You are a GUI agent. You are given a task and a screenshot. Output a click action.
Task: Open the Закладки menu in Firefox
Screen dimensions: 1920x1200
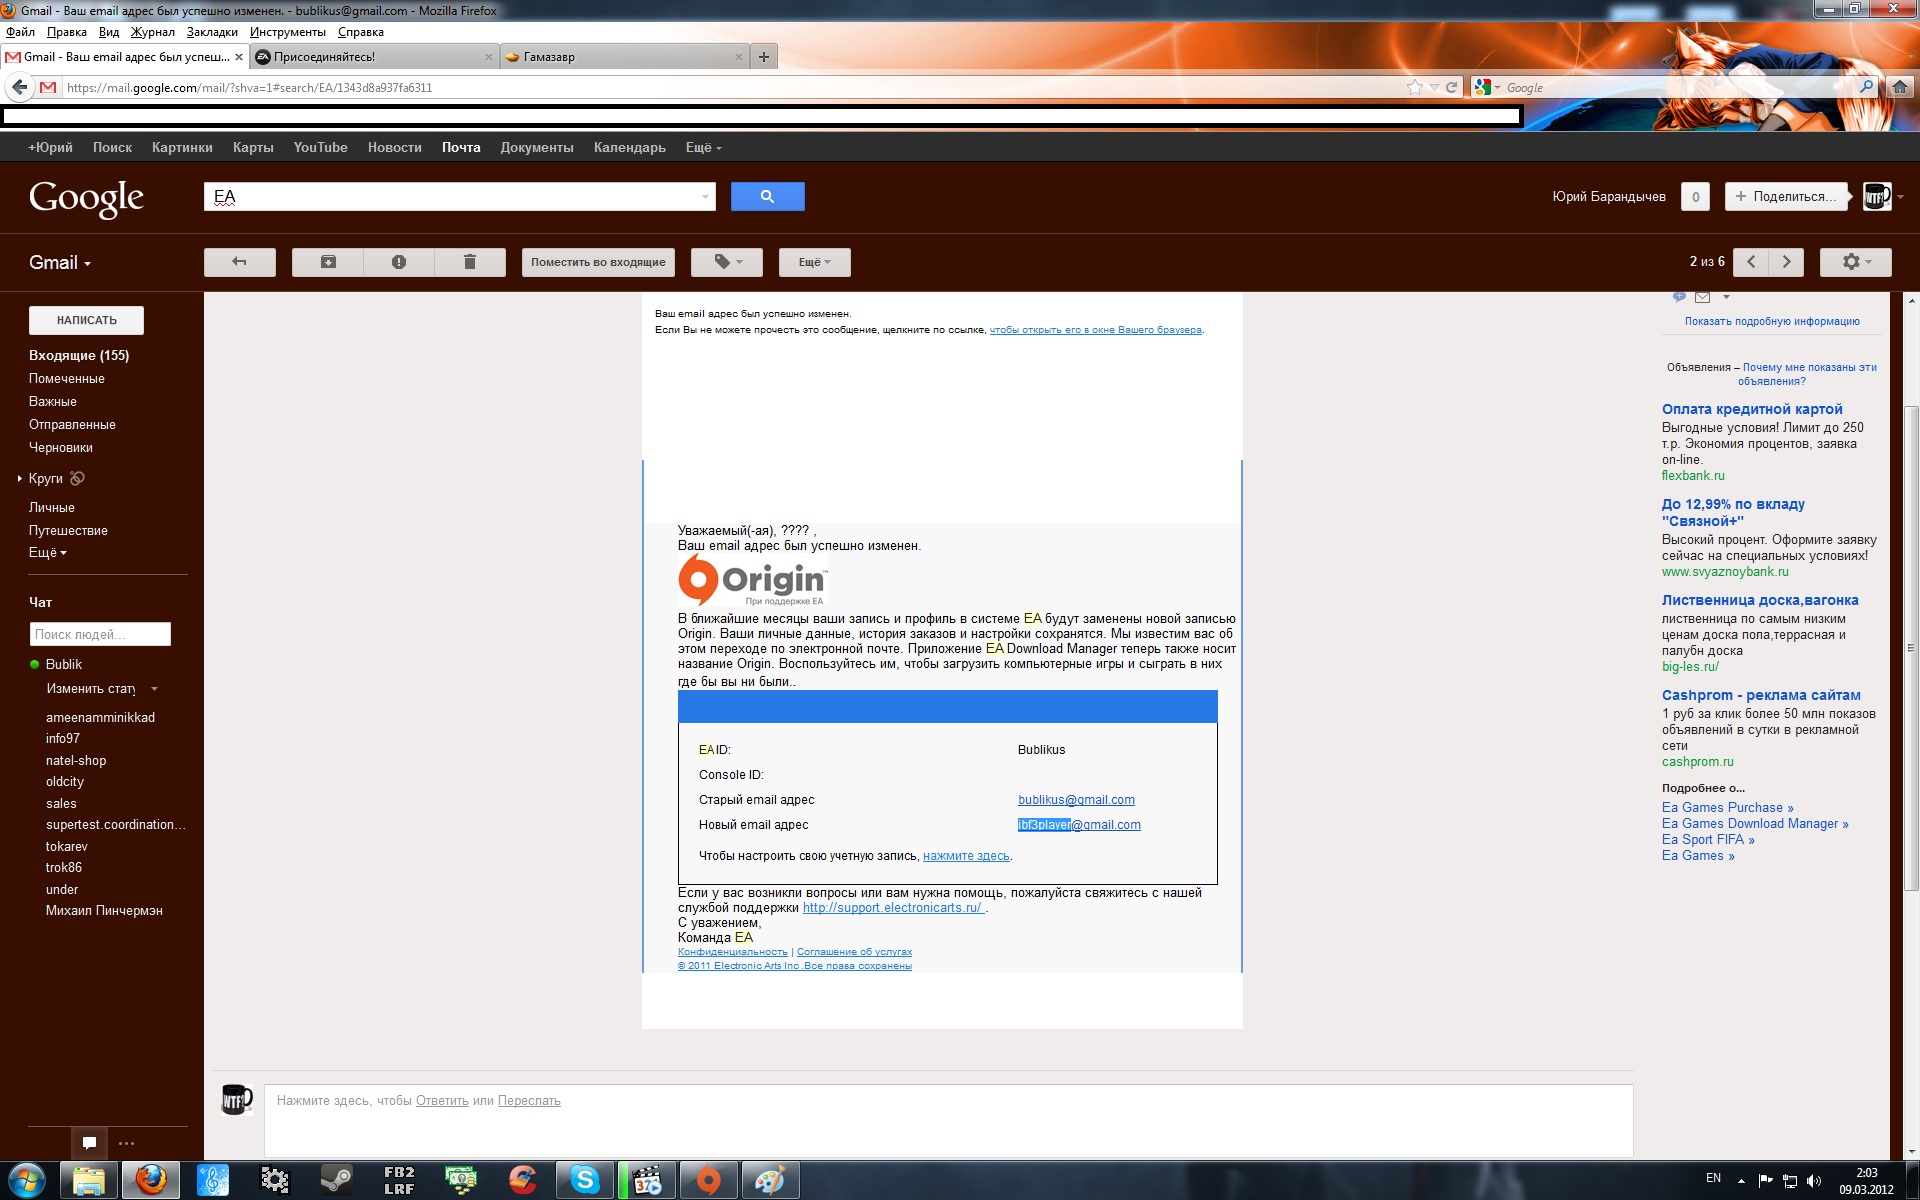tap(212, 32)
